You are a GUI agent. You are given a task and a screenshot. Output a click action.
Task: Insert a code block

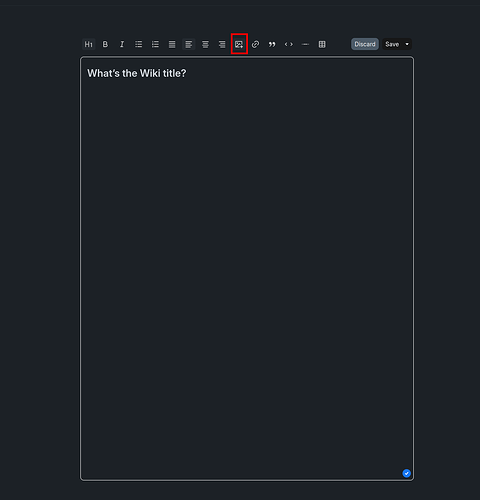click(x=289, y=44)
